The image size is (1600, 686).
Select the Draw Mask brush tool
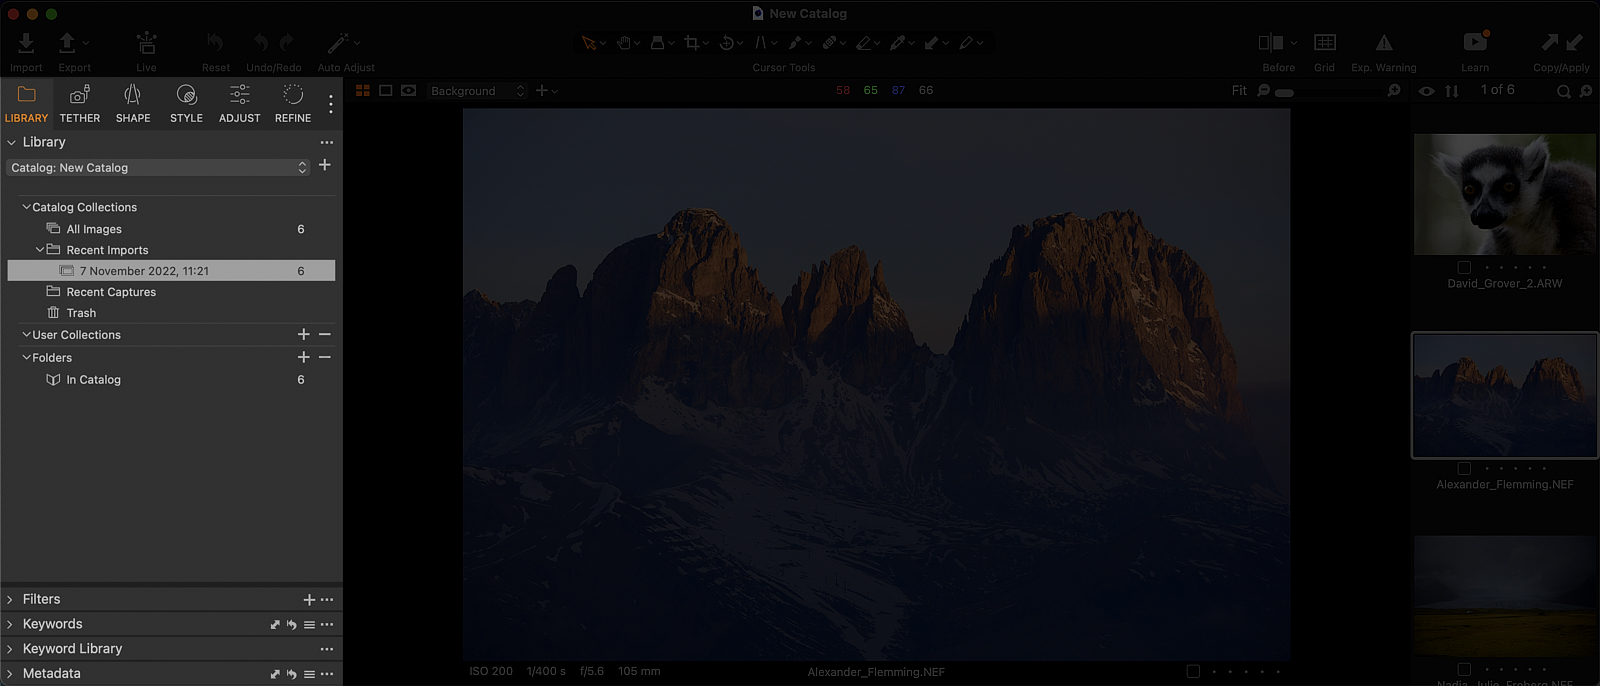point(795,43)
